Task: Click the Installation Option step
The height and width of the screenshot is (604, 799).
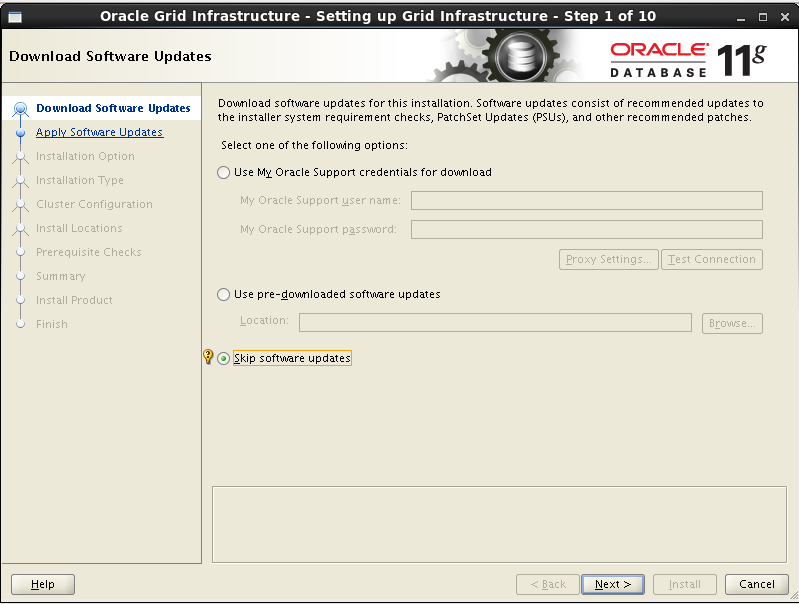Action: pyautogui.click(x=85, y=156)
